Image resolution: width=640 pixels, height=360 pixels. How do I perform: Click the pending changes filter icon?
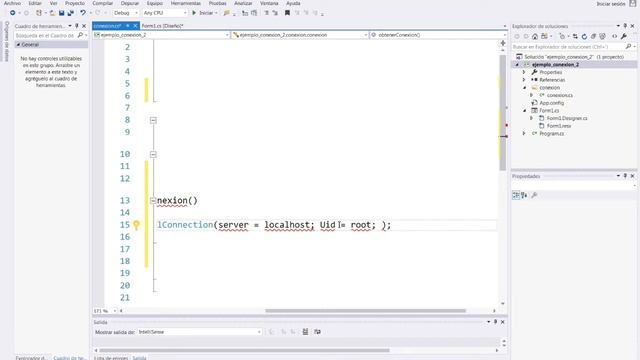pyautogui.click(x=563, y=36)
